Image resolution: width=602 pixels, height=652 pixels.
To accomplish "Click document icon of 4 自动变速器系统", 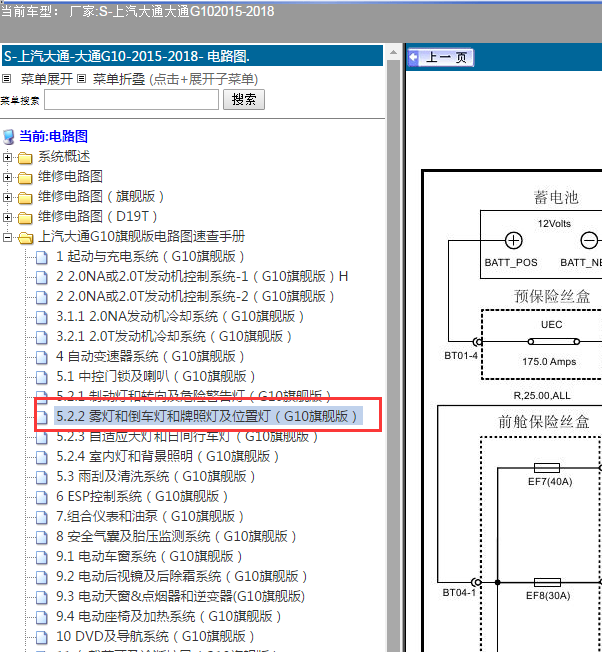I will tap(42, 358).
